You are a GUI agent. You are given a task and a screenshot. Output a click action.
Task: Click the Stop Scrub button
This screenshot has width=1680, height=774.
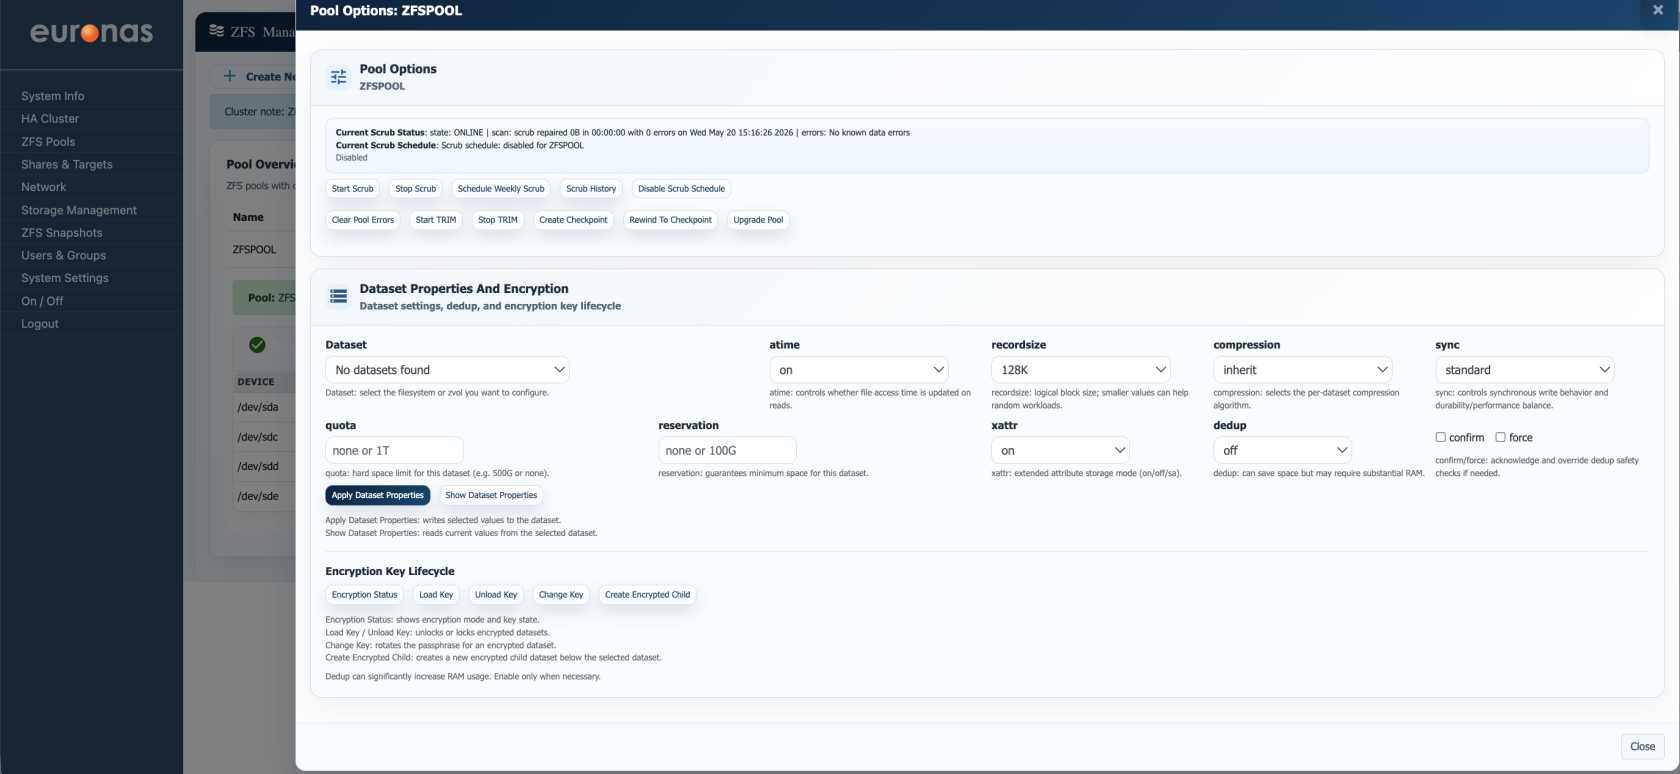point(416,189)
